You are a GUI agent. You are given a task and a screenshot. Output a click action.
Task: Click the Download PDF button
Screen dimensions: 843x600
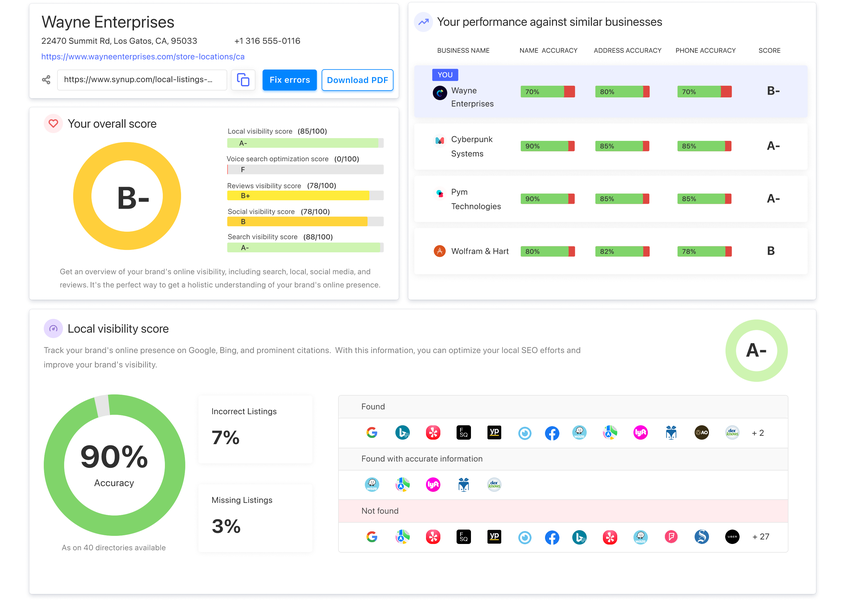358,80
